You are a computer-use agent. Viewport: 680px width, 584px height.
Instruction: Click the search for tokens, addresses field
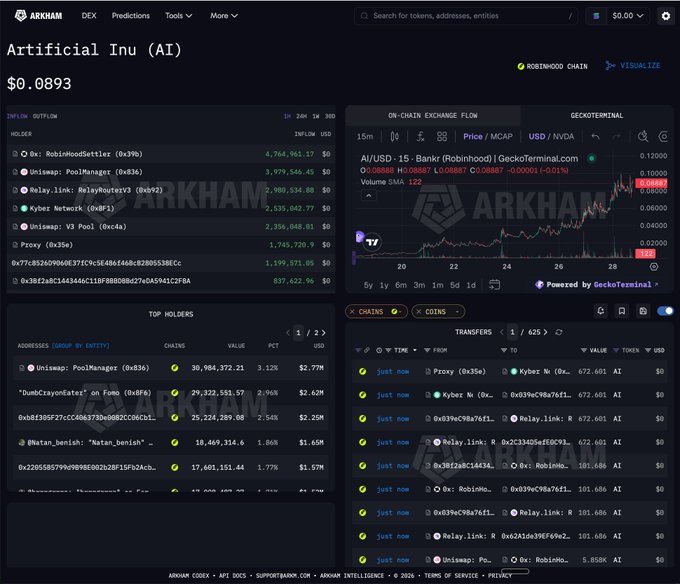pos(466,16)
